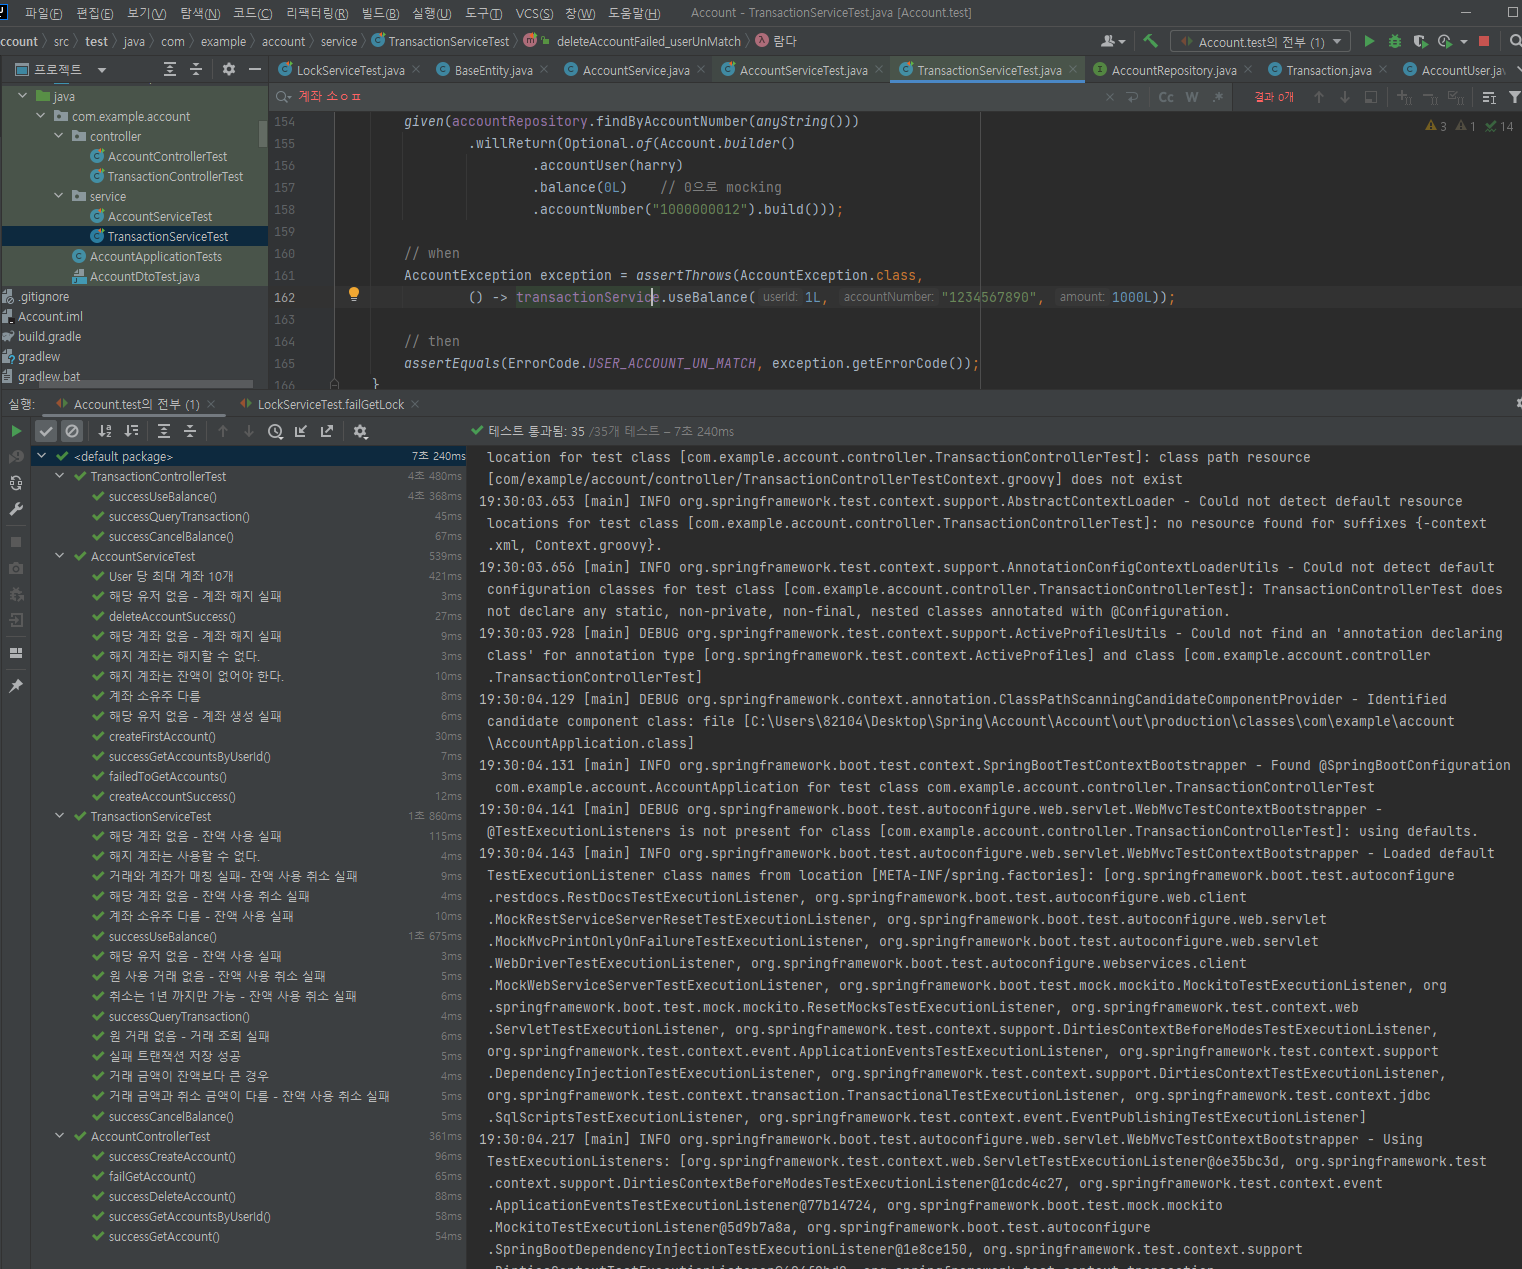Collapse the <default package> test node
The height and width of the screenshot is (1269, 1522).
tap(41, 456)
